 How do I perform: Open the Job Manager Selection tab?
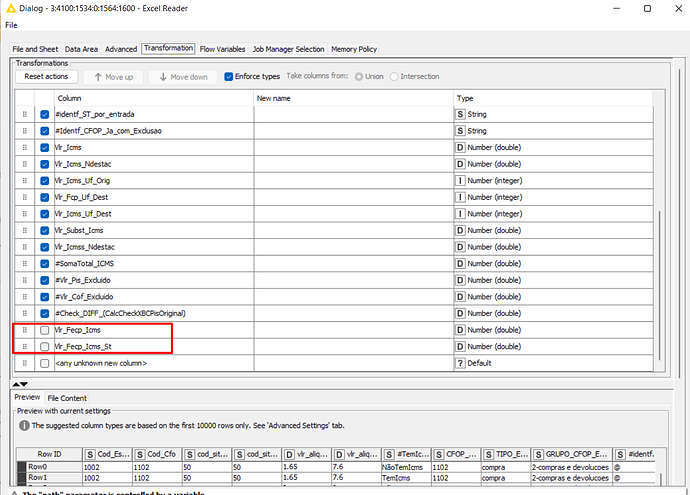(288, 49)
